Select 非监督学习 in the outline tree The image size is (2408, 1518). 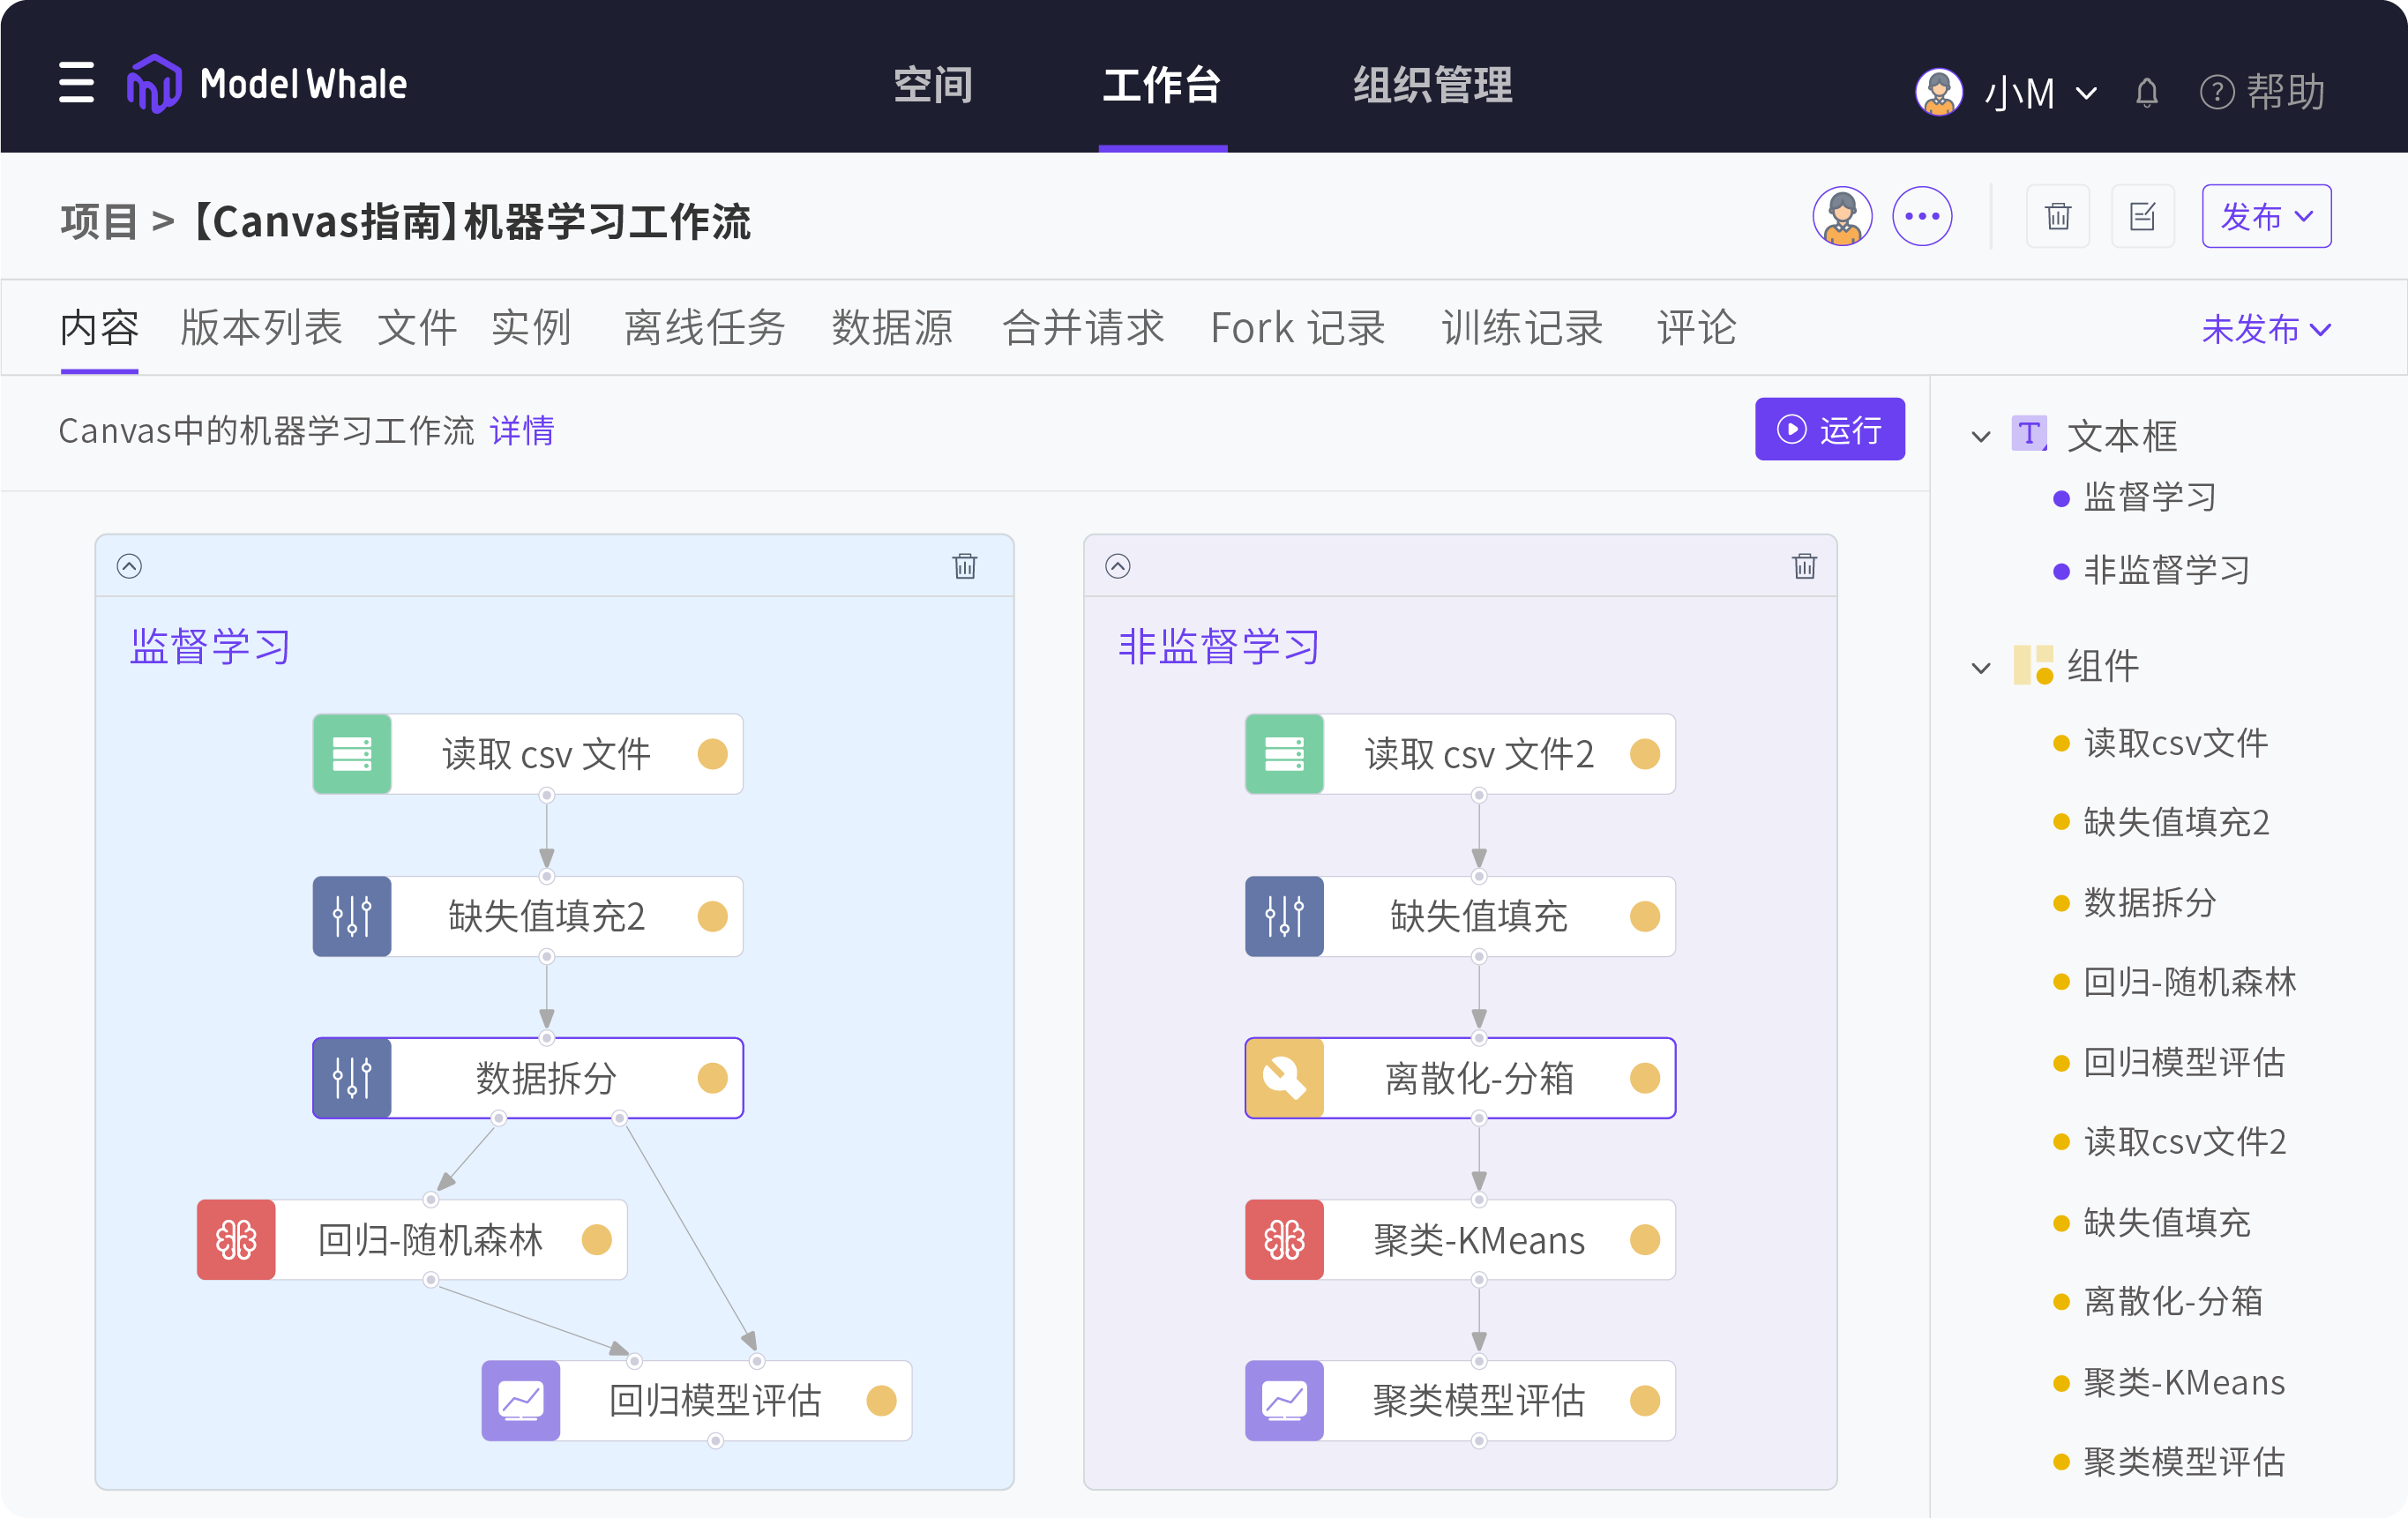tap(2167, 570)
